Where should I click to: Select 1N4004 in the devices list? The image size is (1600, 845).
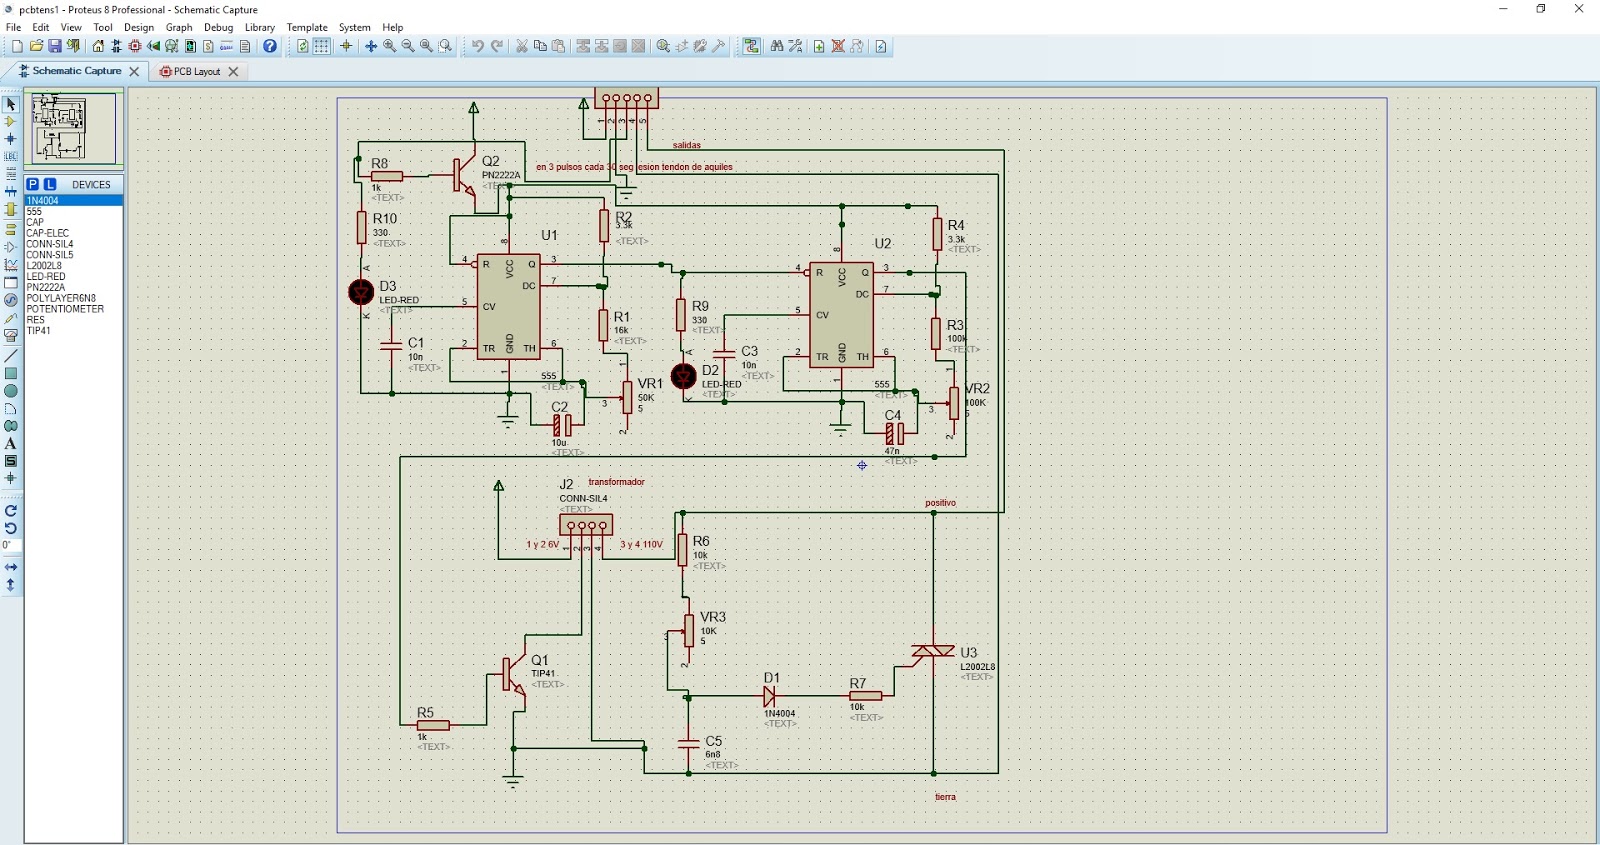73,200
